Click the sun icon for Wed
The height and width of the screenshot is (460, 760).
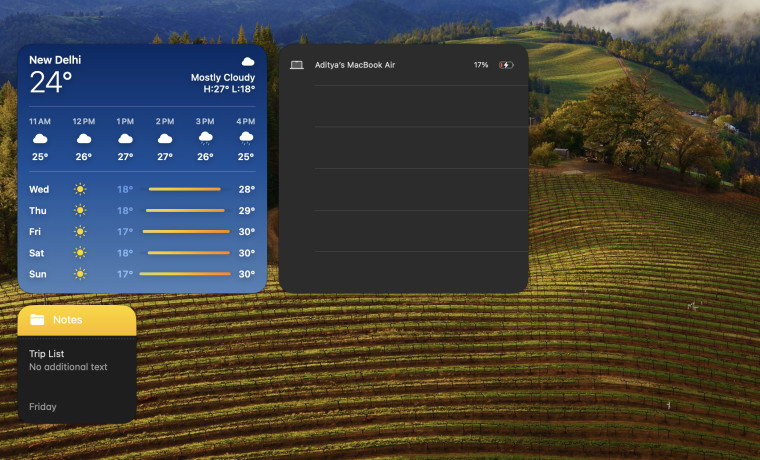[x=80, y=189]
